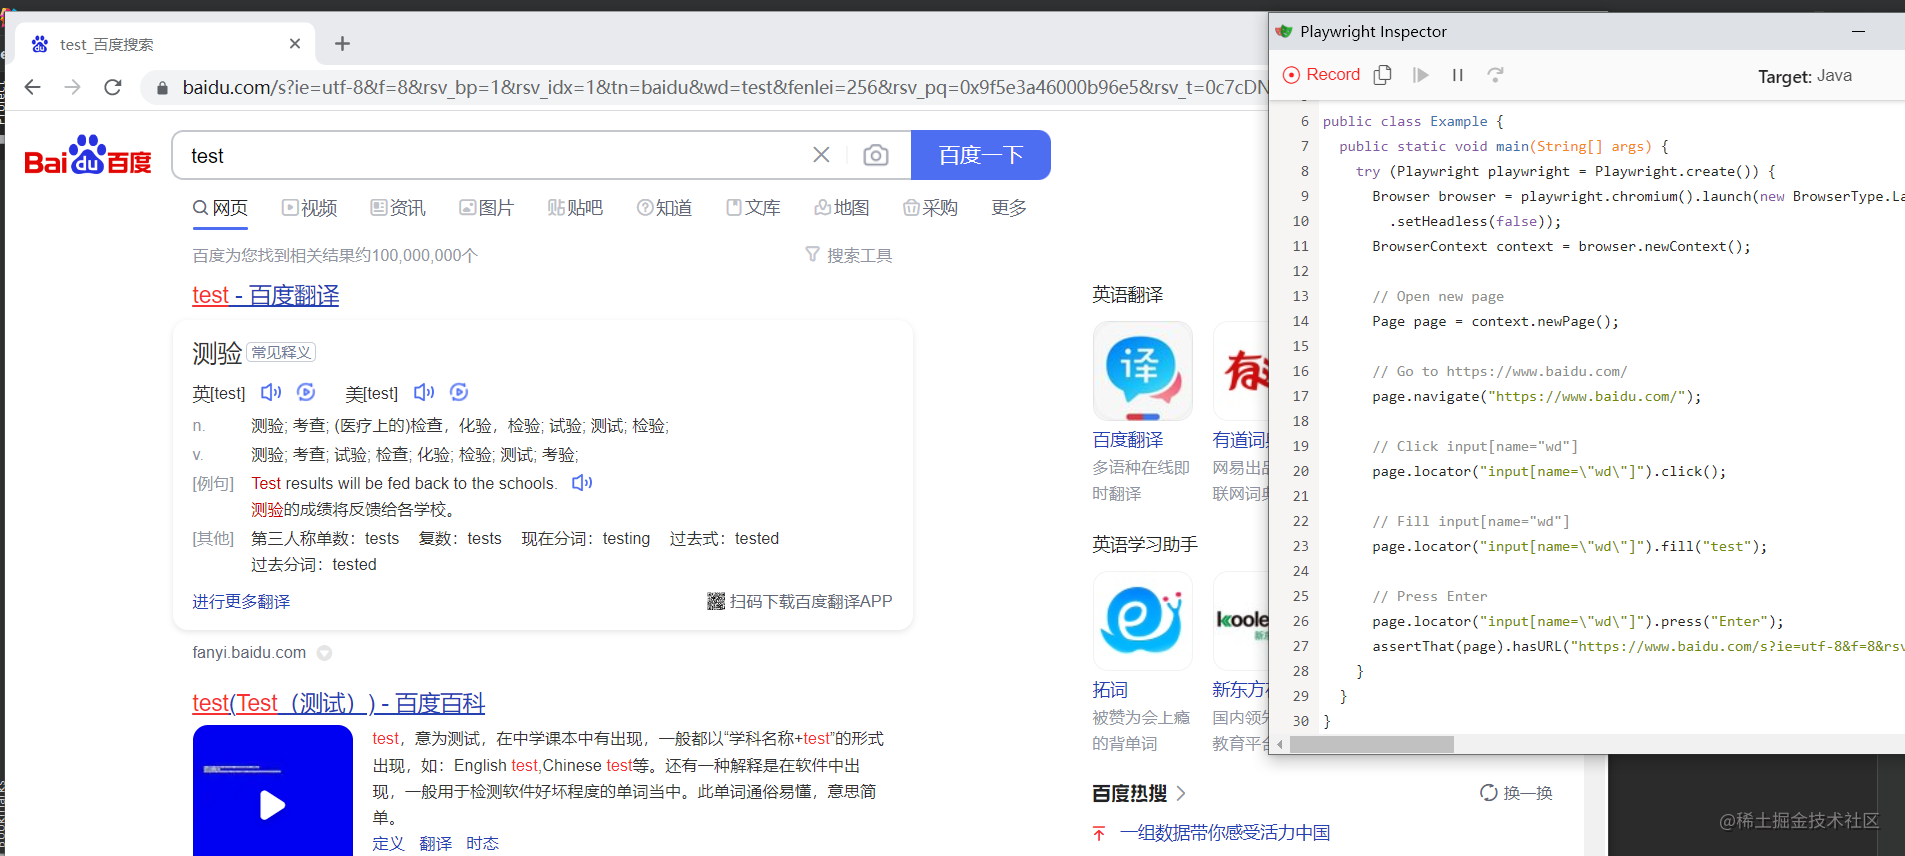Open the camera image search icon
This screenshot has height=856, width=1905.
pos(876,155)
